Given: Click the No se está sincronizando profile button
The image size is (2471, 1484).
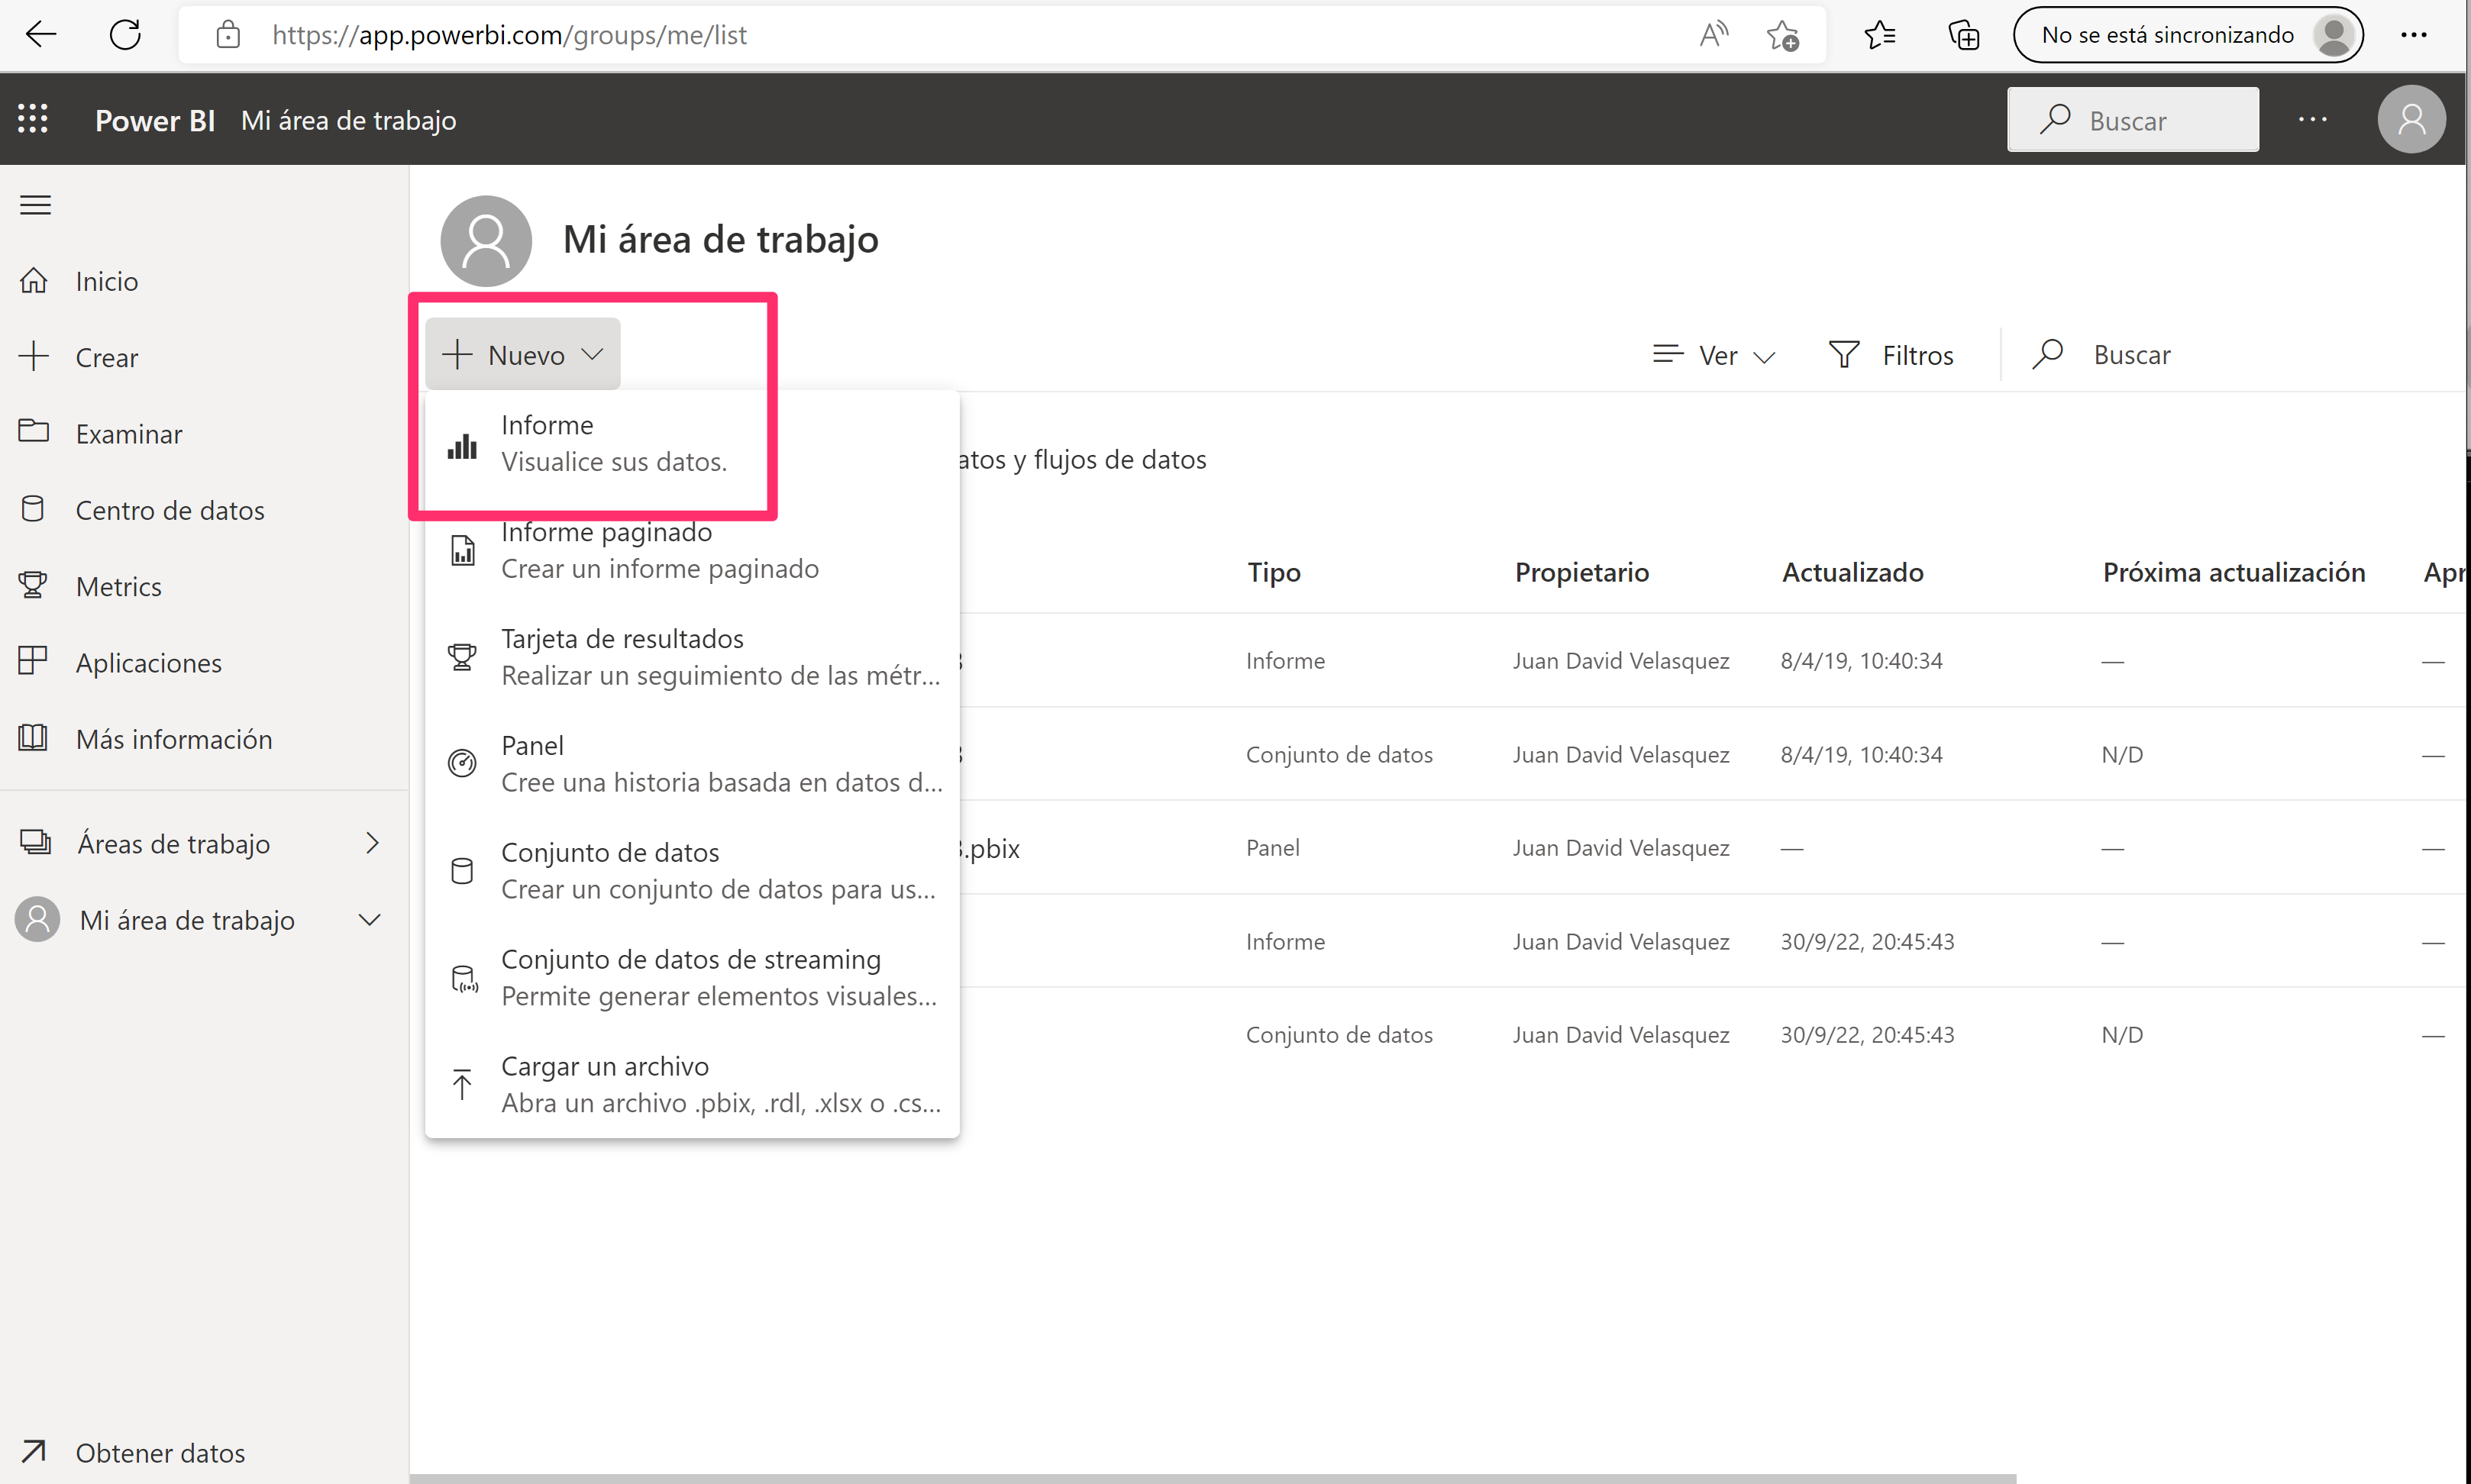Looking at the screenshot, I should [2188, 35].
